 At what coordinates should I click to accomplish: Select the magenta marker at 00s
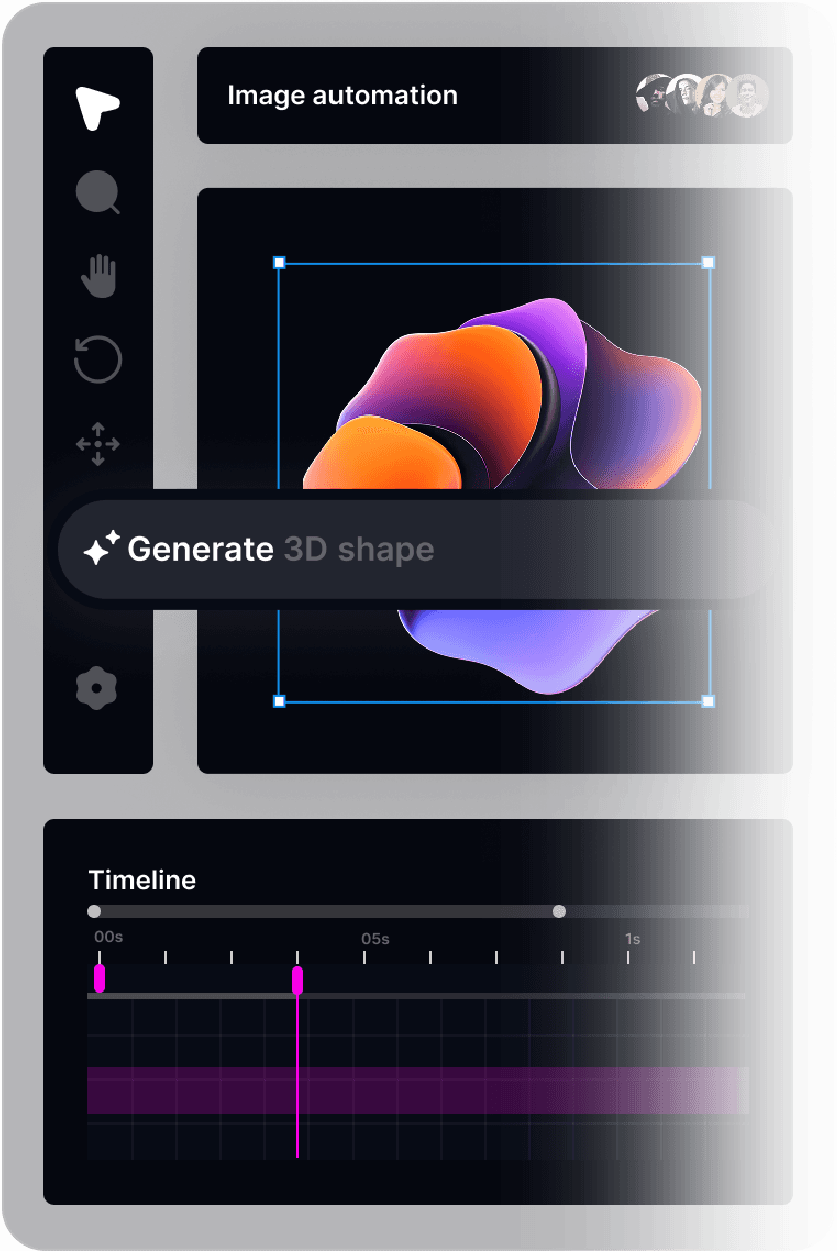click(x=99, y=978)
